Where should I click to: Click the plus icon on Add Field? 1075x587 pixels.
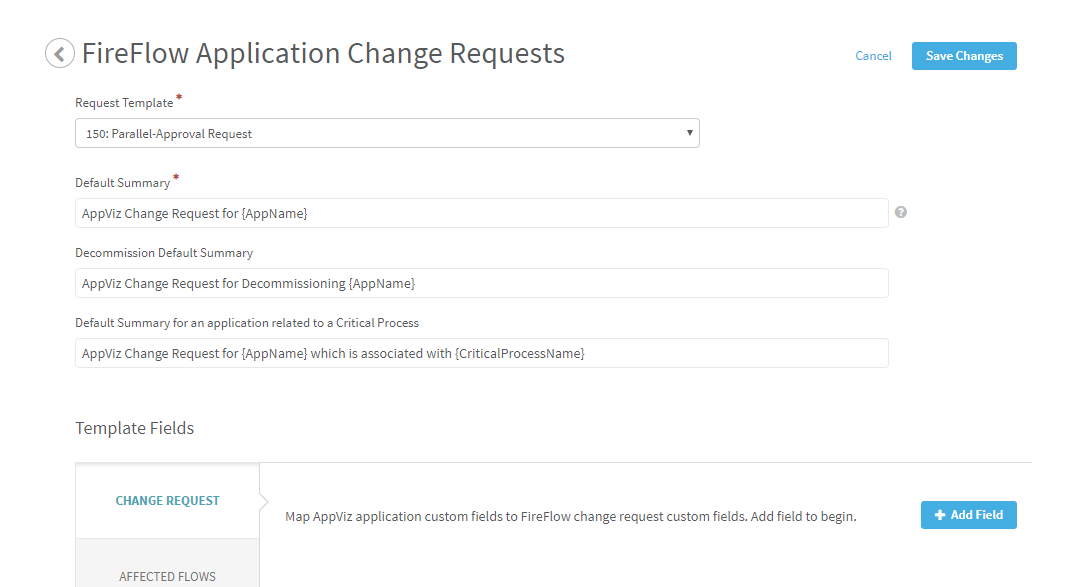[x=939, y=515]
